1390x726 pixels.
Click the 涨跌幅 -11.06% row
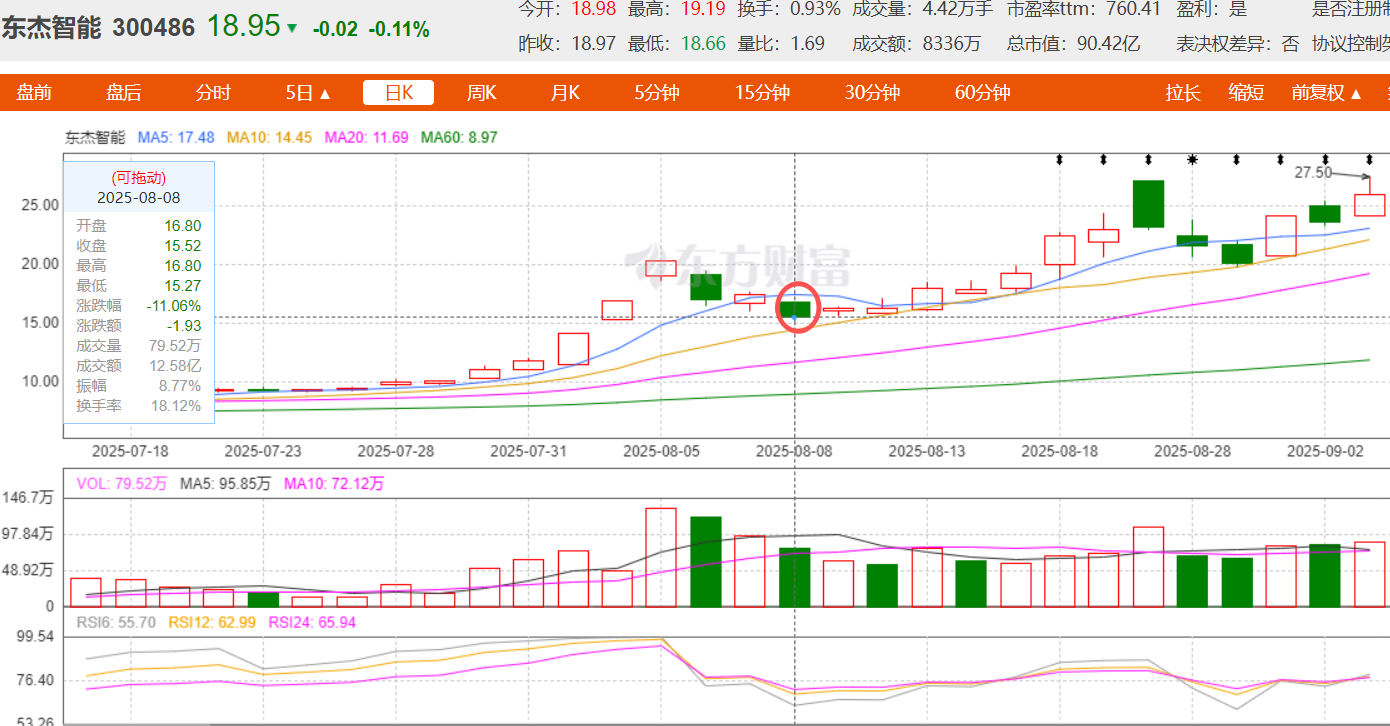[x=139, y=306]
